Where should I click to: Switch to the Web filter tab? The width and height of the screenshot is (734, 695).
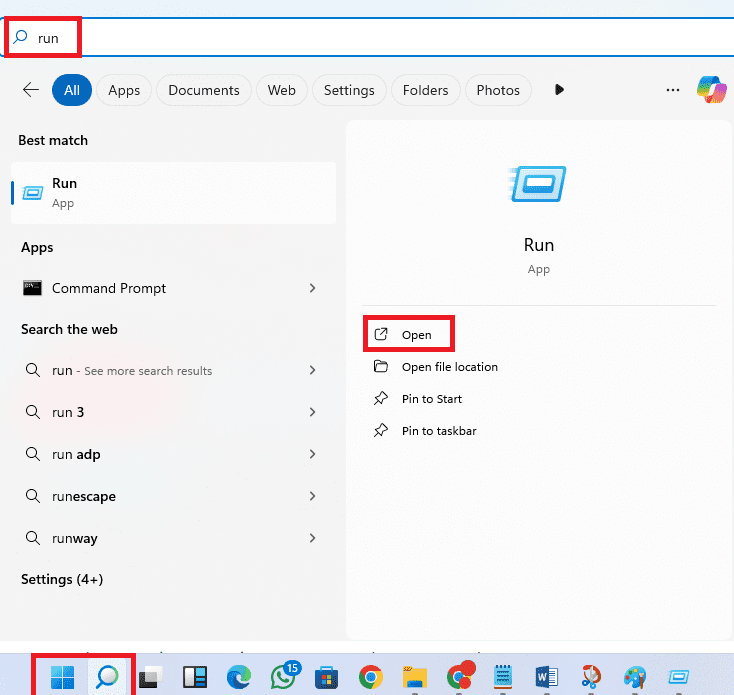point(282,90)
